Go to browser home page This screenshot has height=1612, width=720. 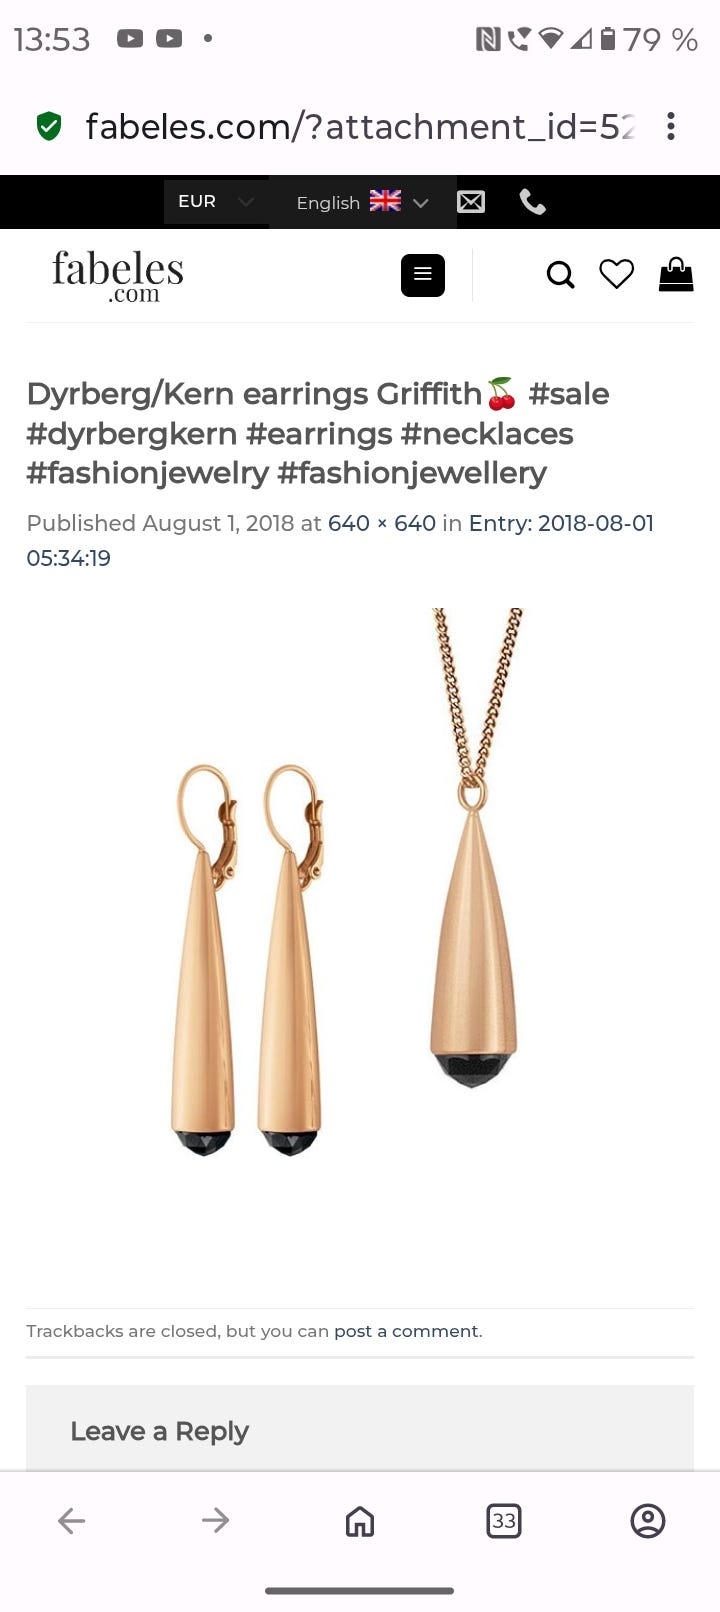[360, 1521]
